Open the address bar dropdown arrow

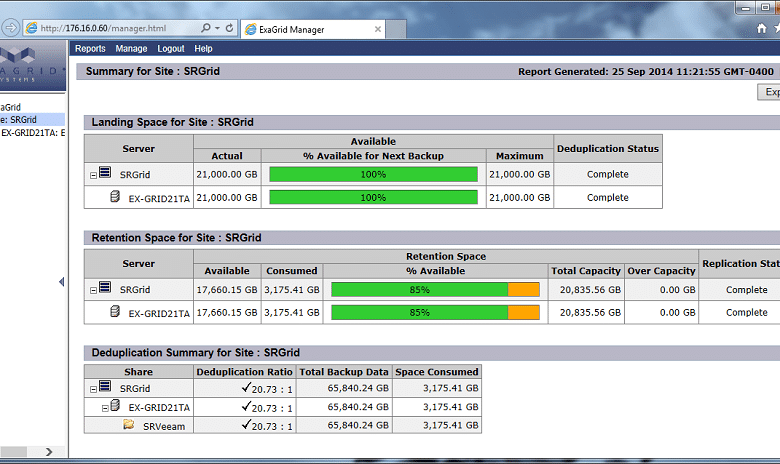tap(217, 28)
